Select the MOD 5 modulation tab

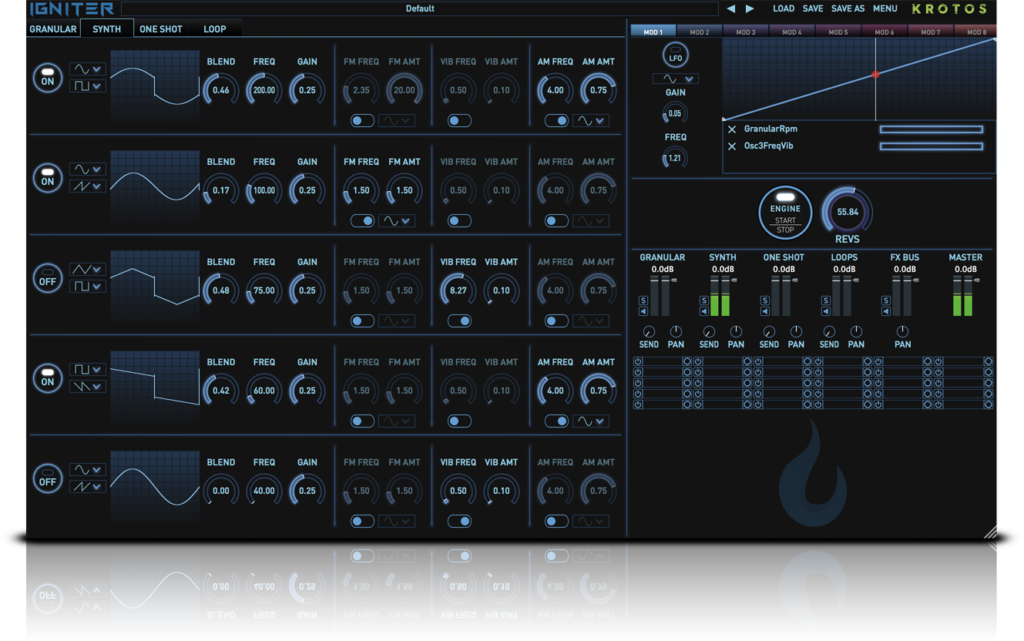point(838,31)
